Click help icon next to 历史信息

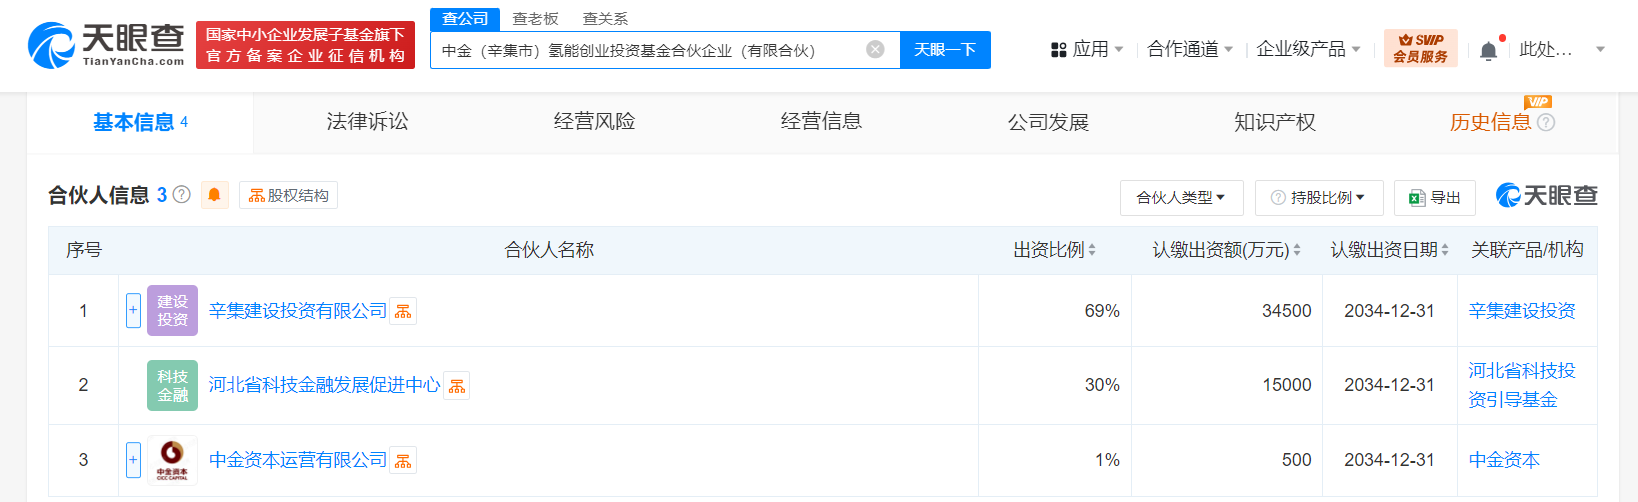click(1546, 122)
